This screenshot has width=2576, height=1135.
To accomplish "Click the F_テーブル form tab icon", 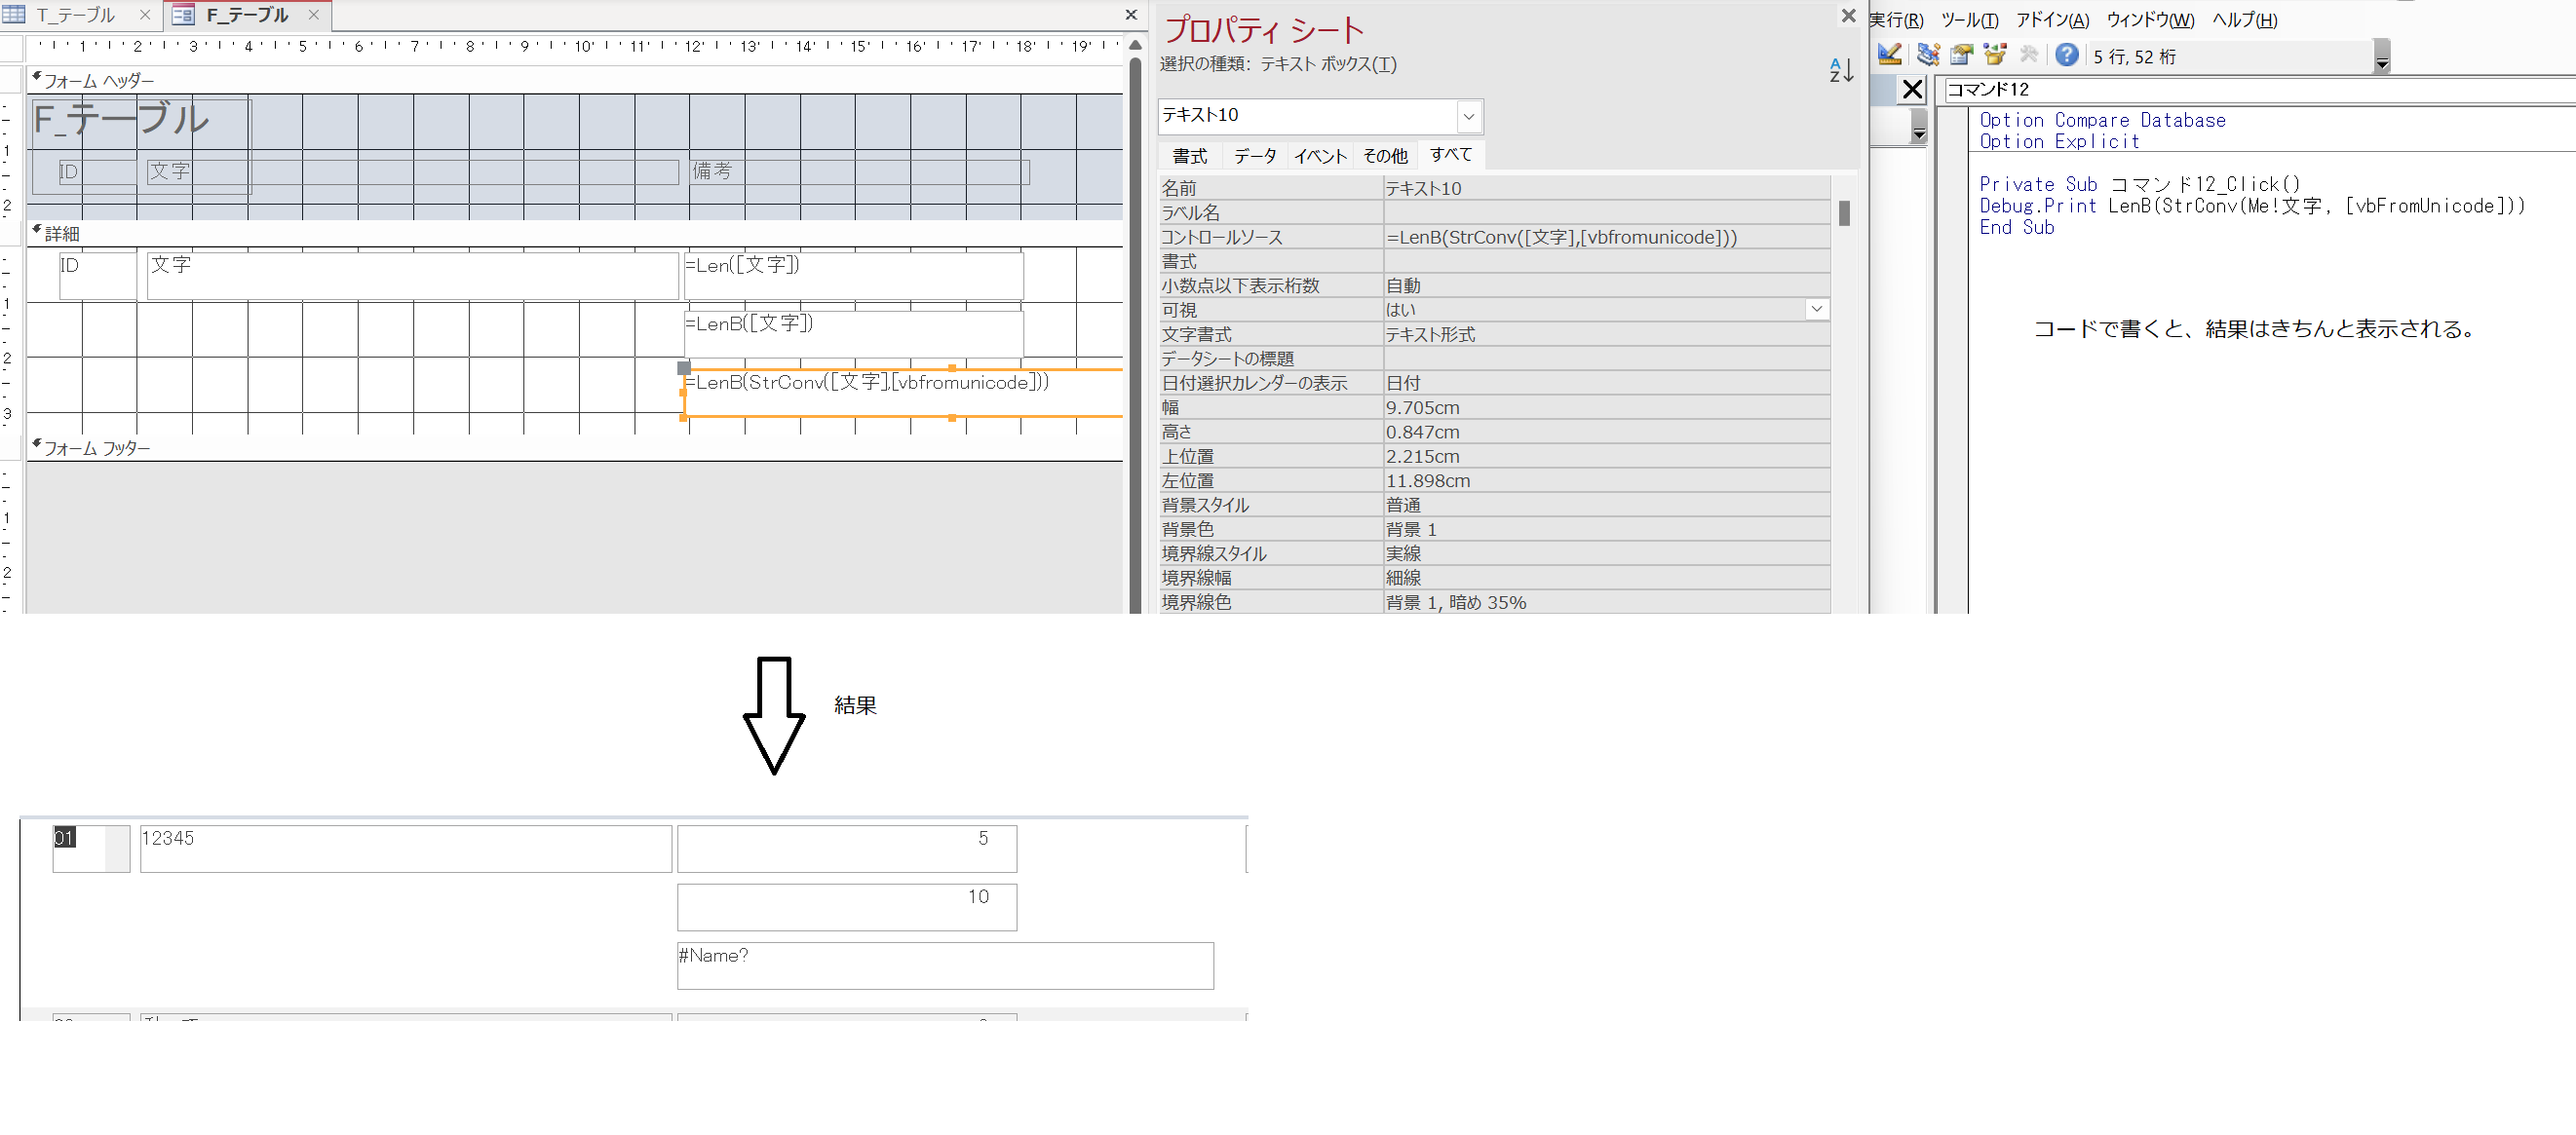I will [183, 15].
